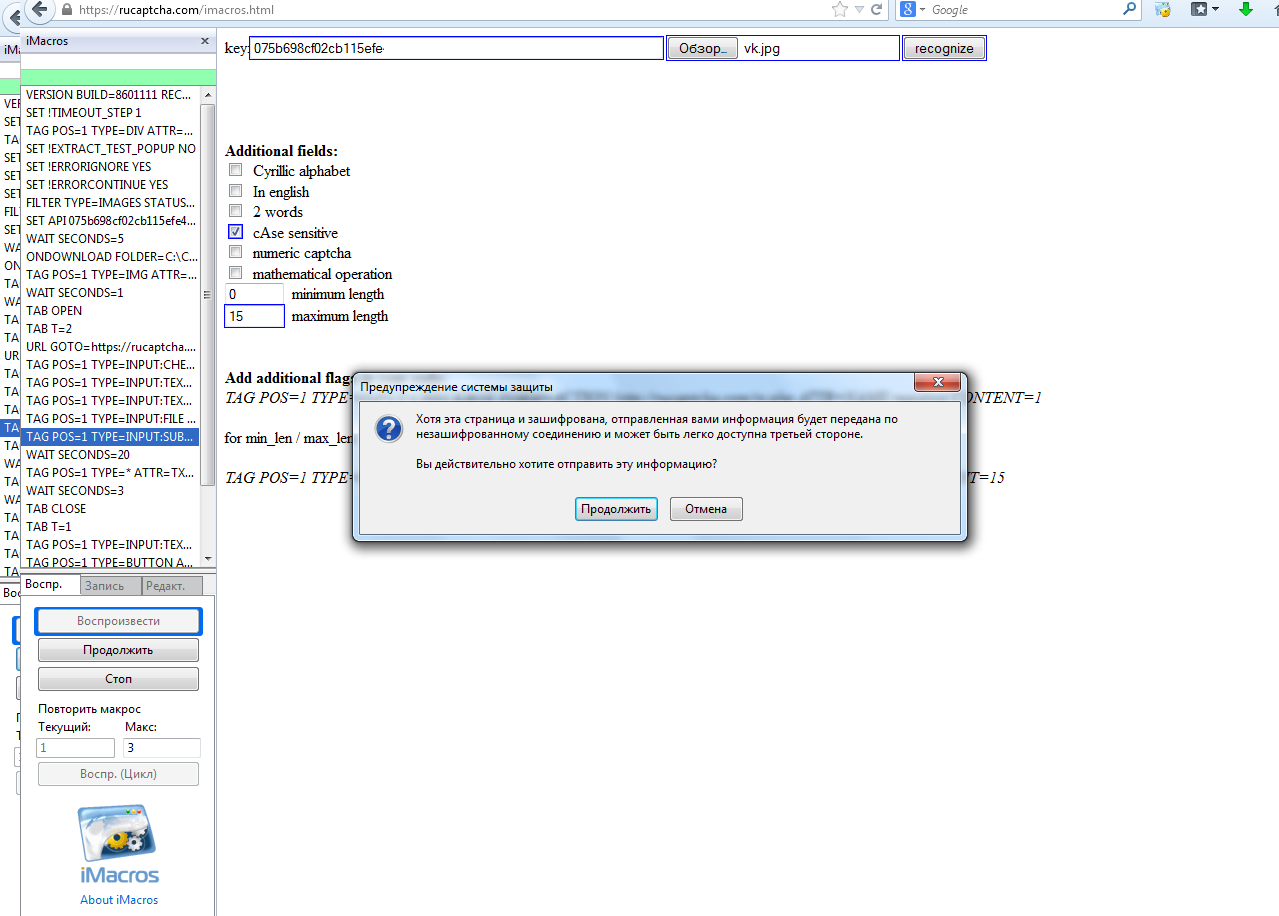1279x916 pixels.
Task: Close the iMacros sidebar panel
Action: click(x=204, y=41)
